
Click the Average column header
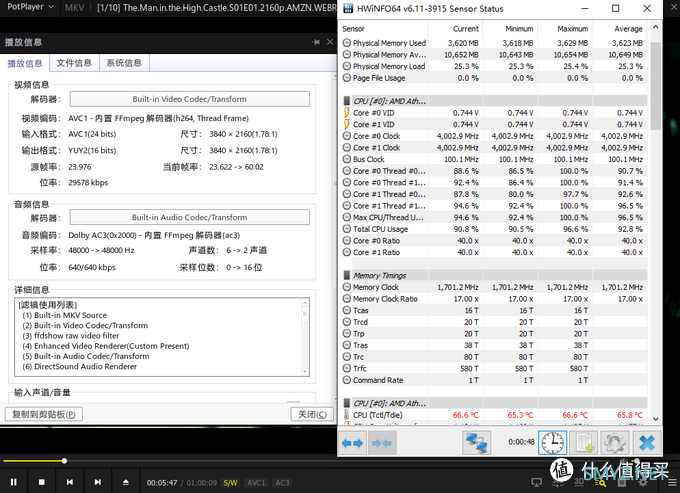click(x=619, y=29)
